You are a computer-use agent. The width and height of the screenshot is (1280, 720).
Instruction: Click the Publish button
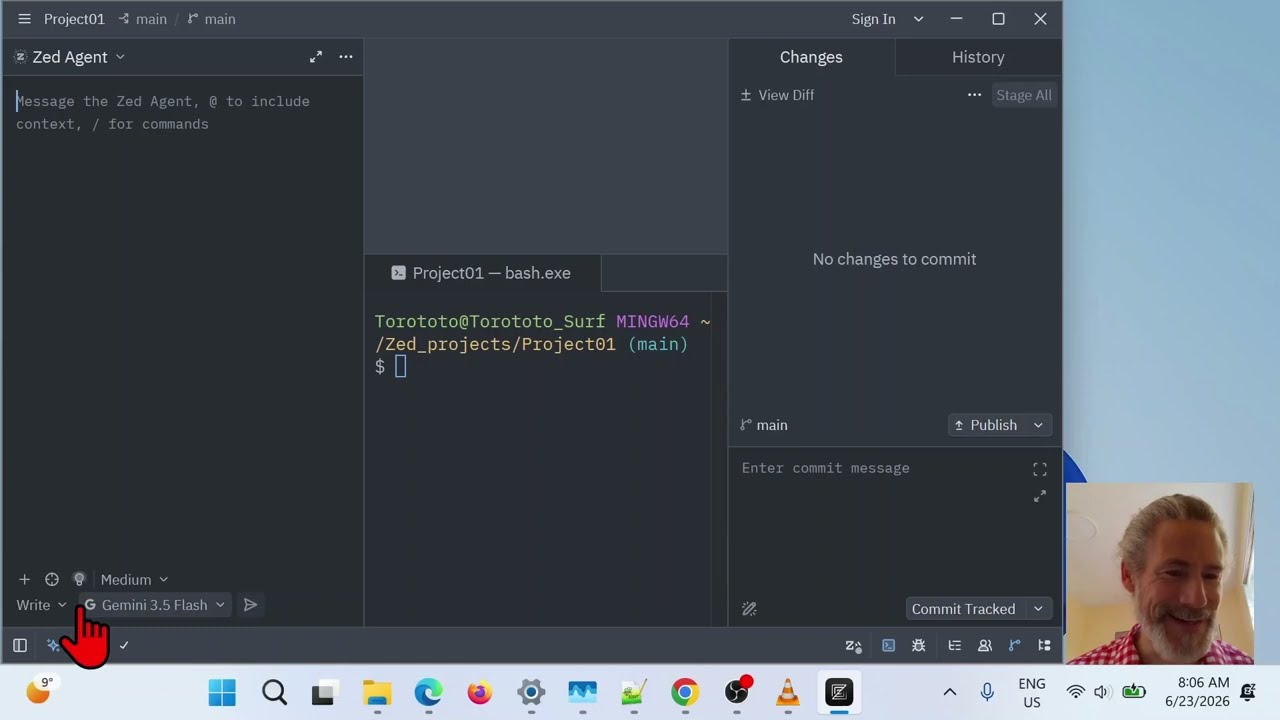[985, 425]
